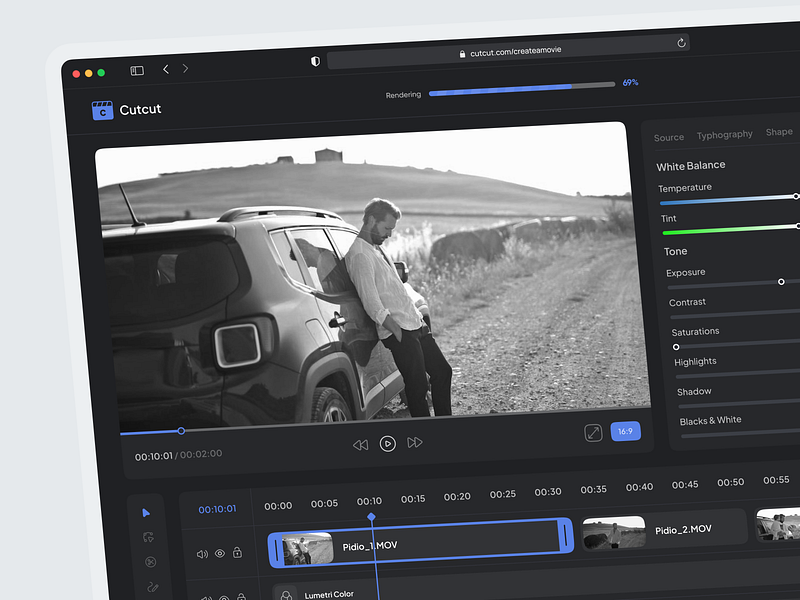Click the rewind playback icon
The width and height of the screenshot is (800, 600).
coord(360,446)
